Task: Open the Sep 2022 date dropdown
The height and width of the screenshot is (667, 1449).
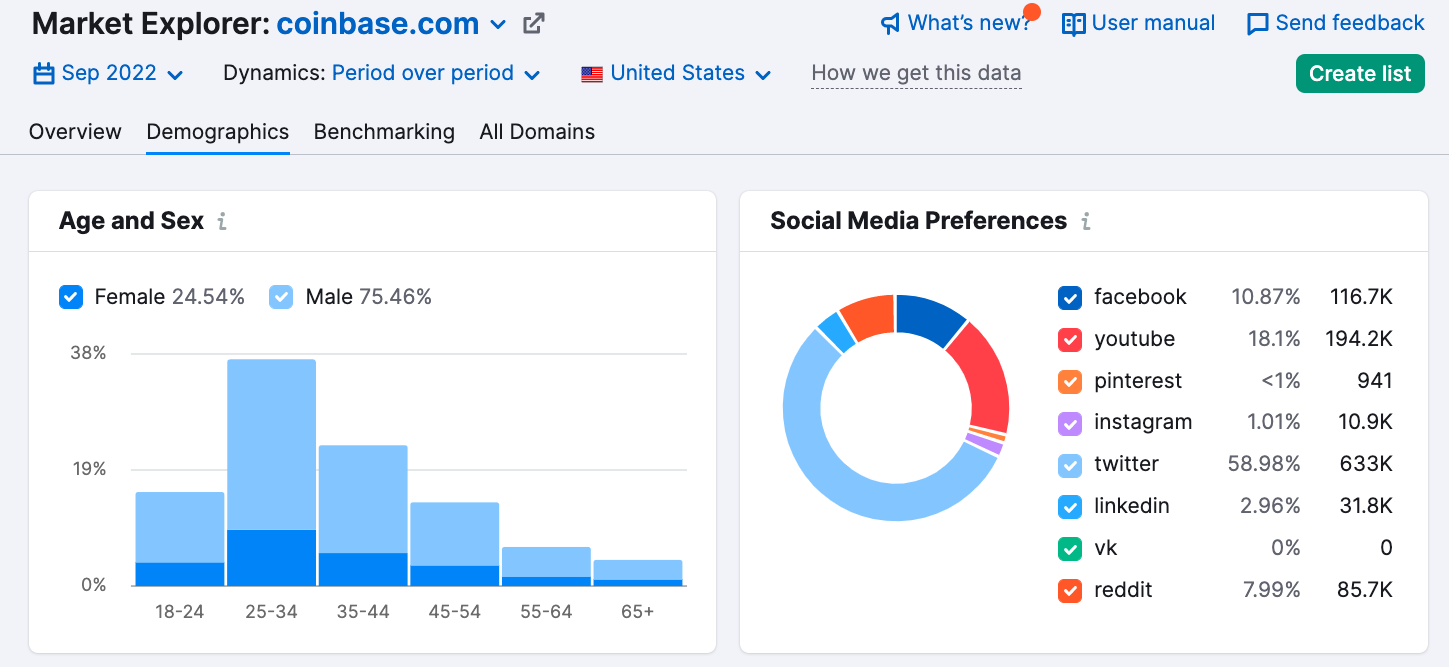Action: [x=109, y=73]
